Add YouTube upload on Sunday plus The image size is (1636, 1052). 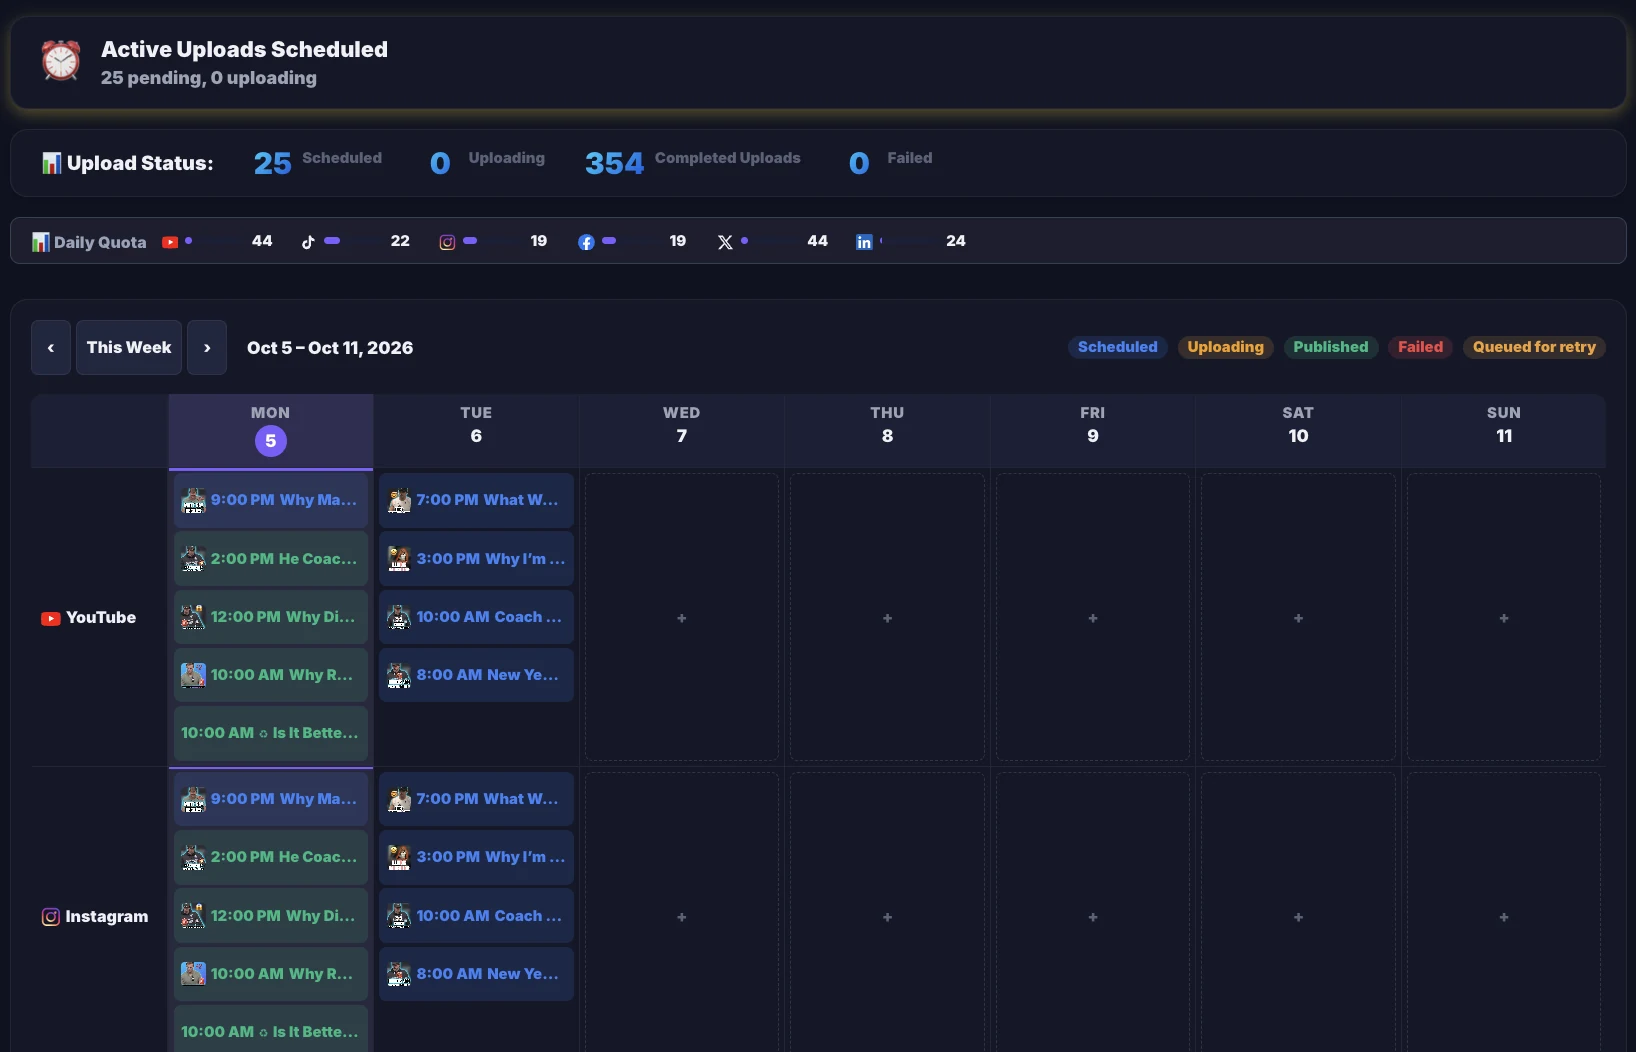(1504, 618)
